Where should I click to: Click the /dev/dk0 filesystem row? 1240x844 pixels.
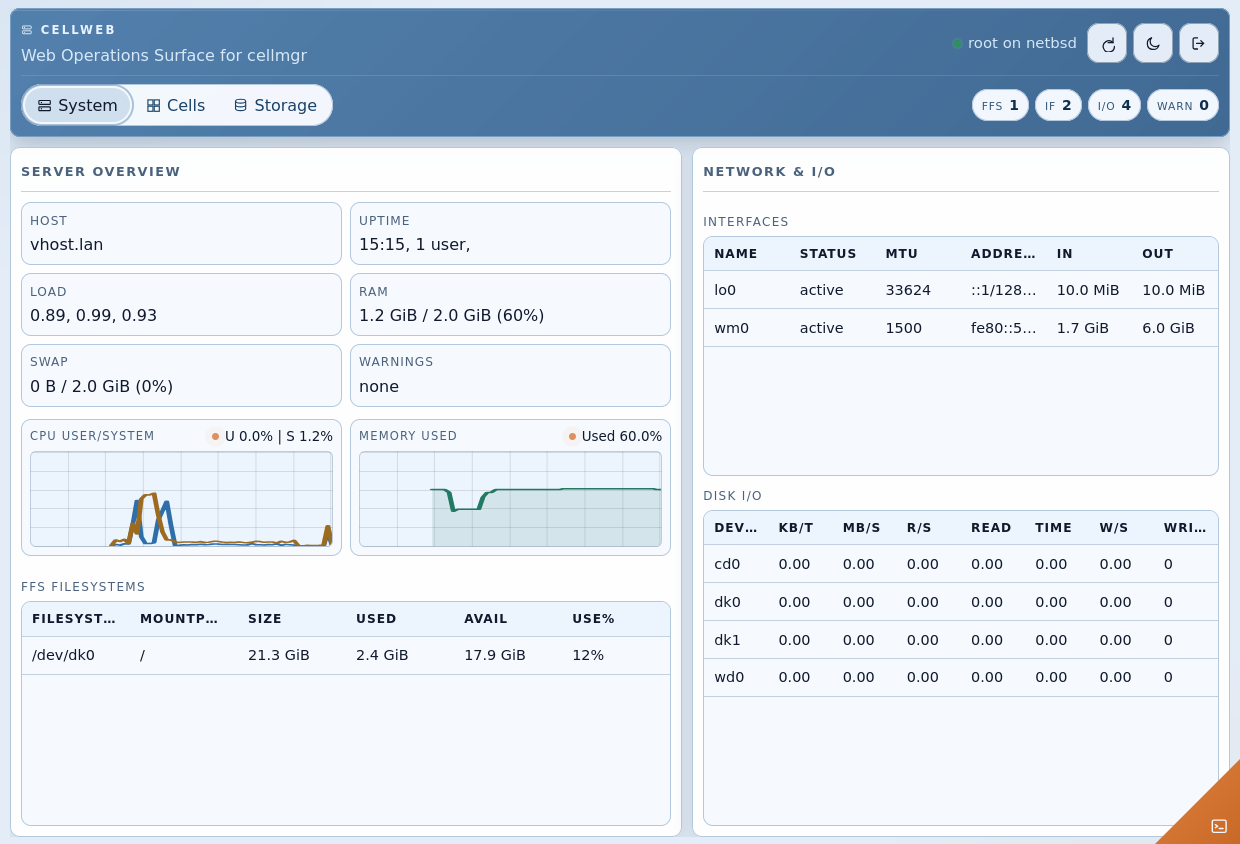[x=345, y=656]
